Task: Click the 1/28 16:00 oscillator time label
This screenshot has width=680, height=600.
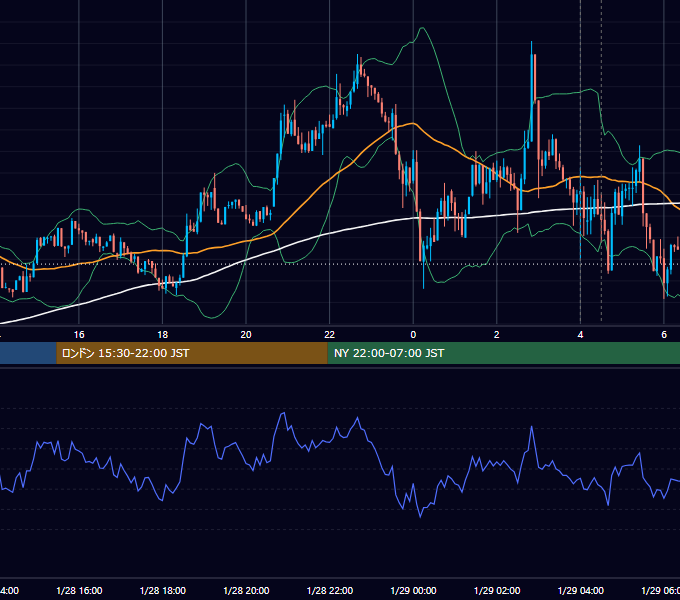Action: 79,590
